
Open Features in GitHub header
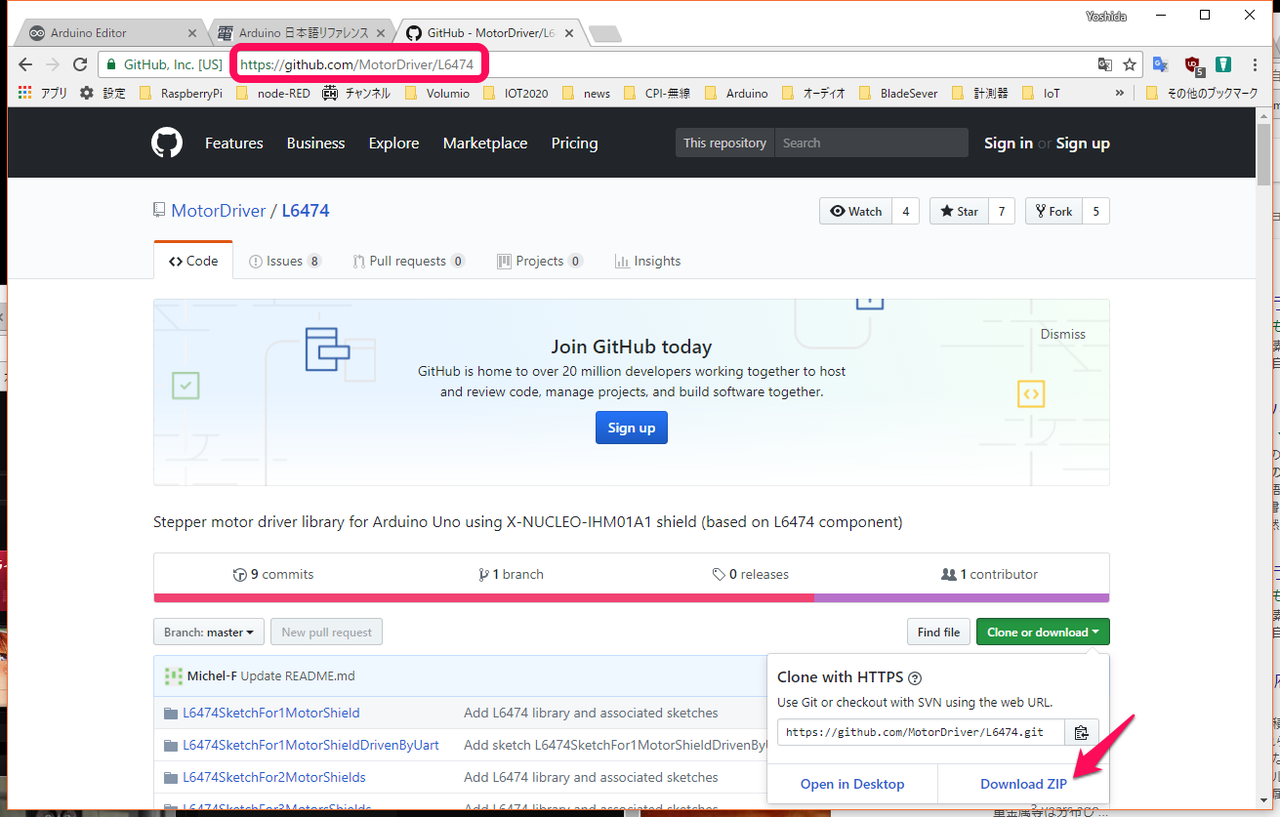click(x=234, y=143)
